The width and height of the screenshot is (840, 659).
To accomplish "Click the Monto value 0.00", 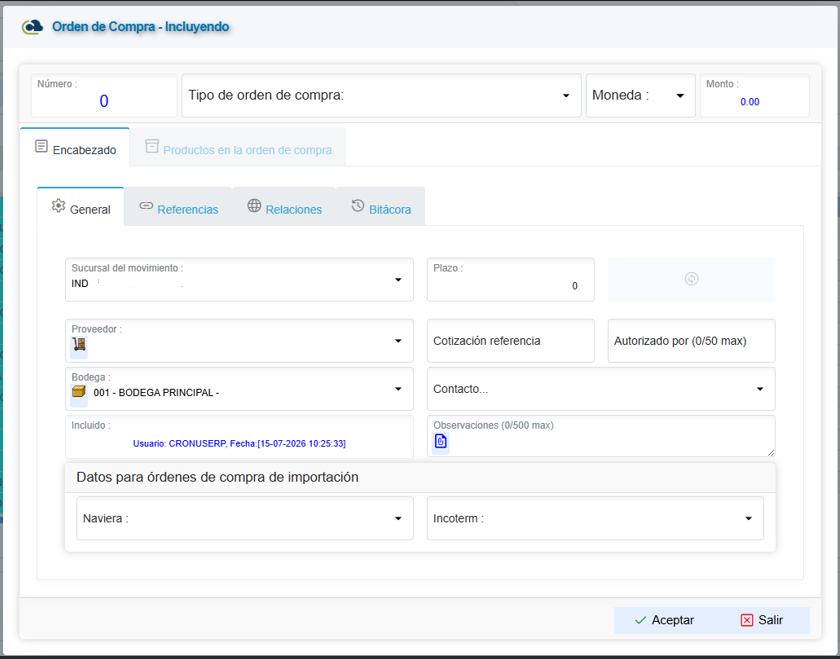I will point(749,102).
